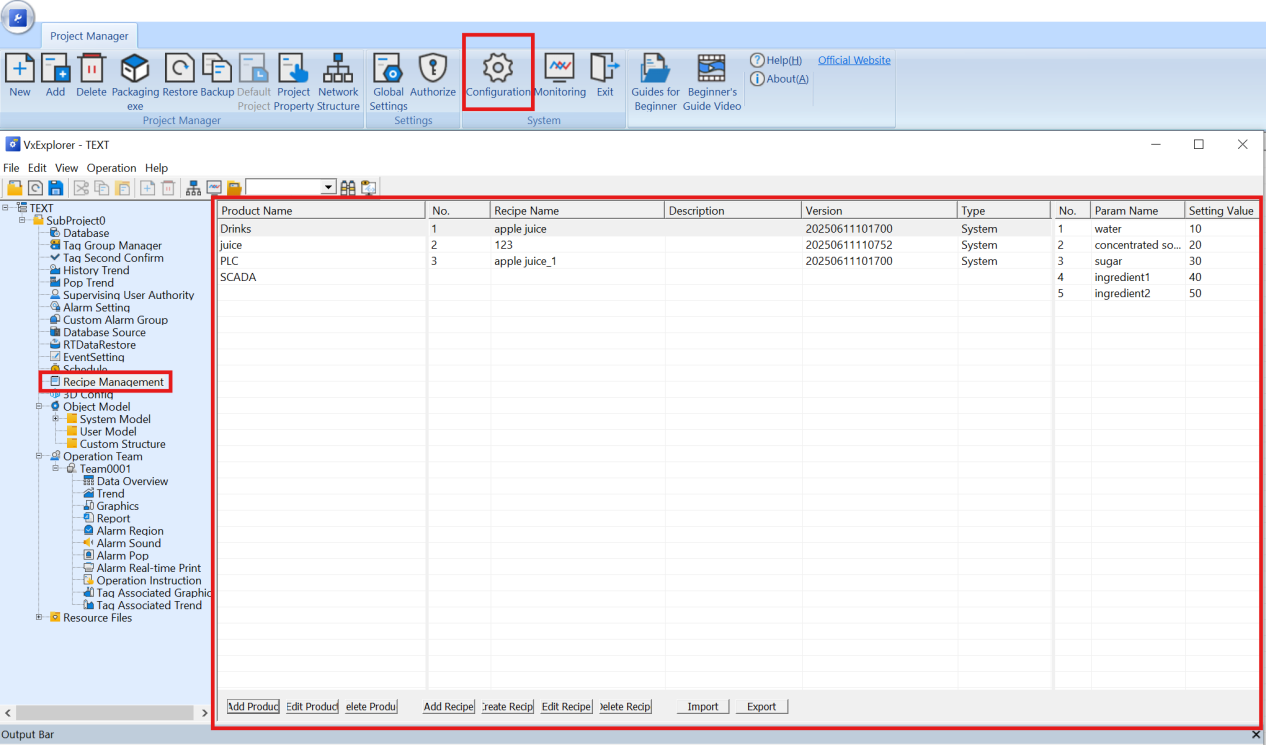Click the open folder toolbar icon in VxExplorer

pyautogui.click(x=15, y=188)
